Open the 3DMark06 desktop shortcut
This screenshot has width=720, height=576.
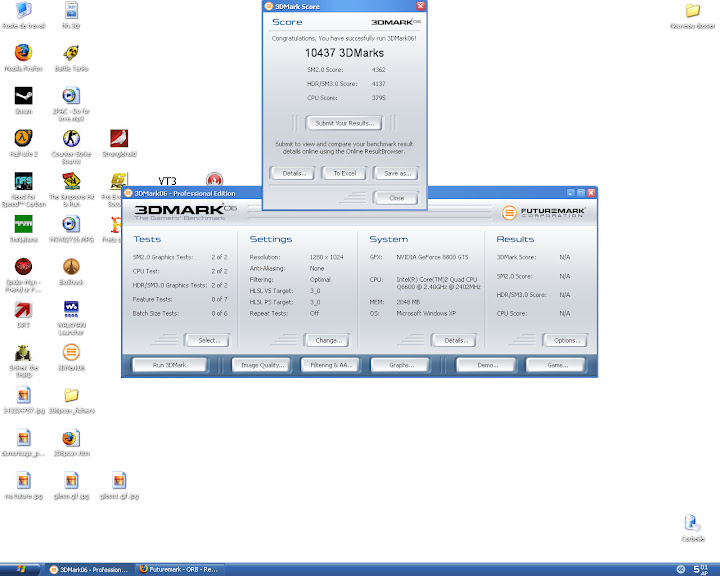(x=71, y=356)
